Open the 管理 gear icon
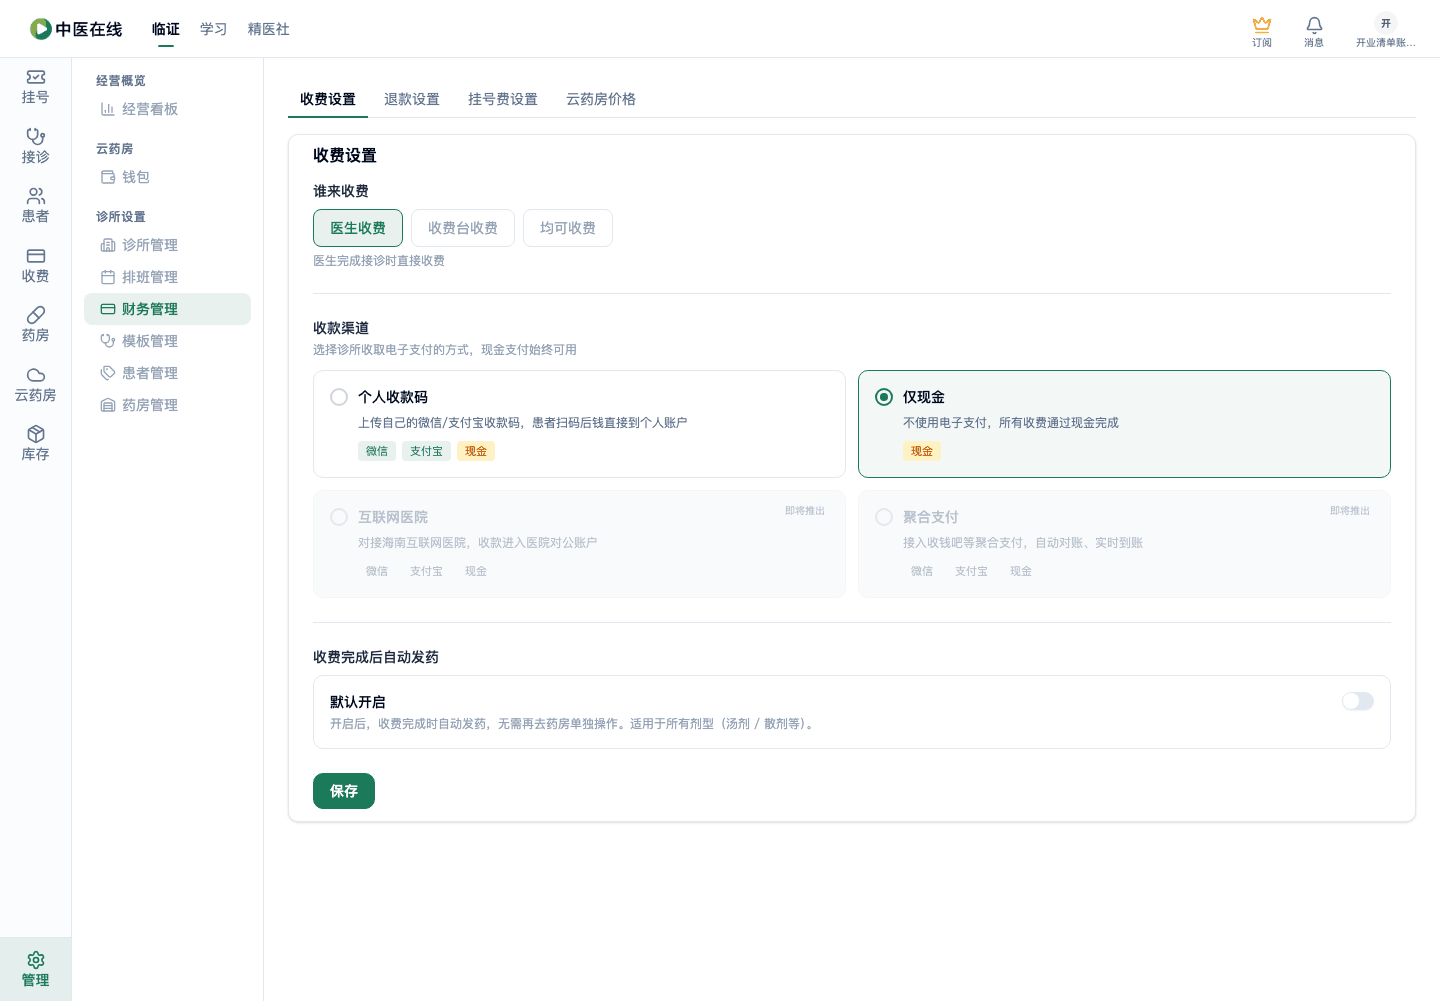This screenshot has width=1440, height=1001. [x=36, y=960]
